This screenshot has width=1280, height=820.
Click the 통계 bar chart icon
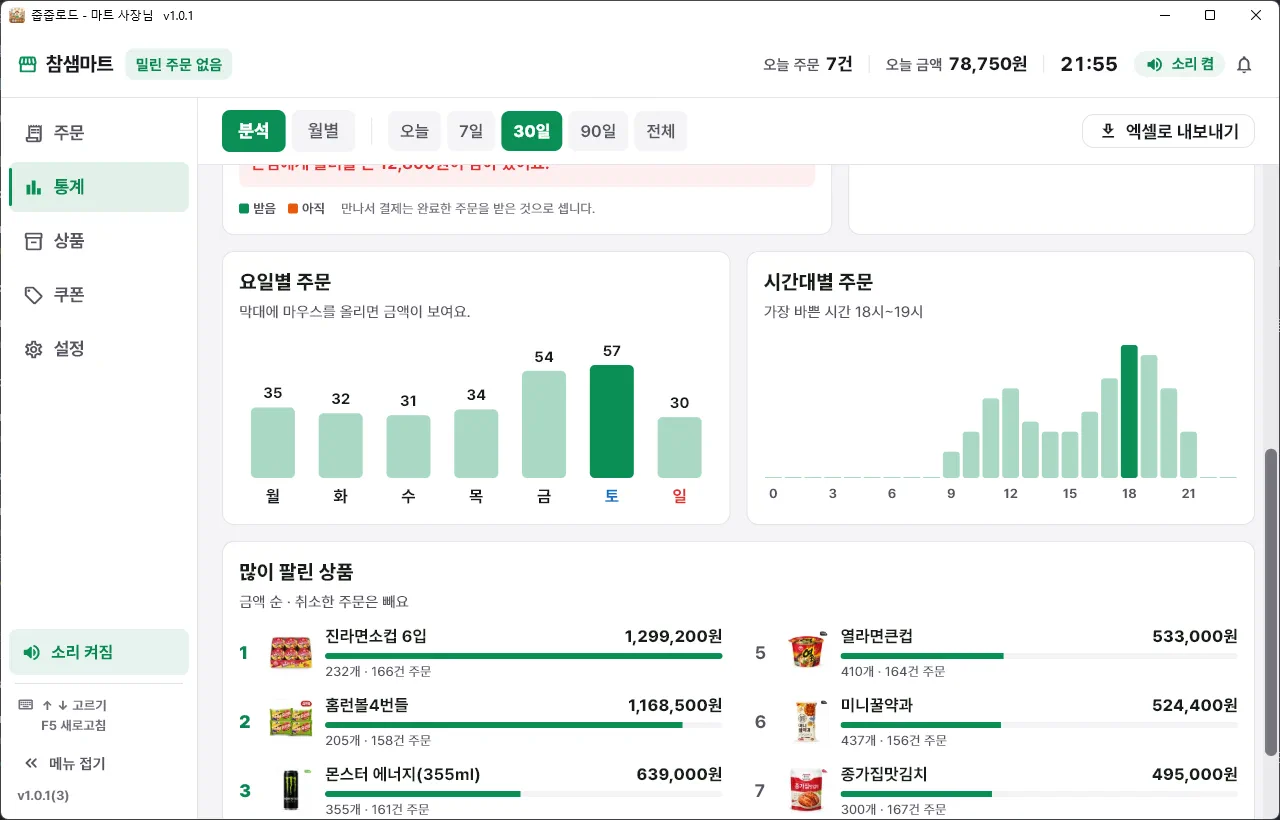34,187
